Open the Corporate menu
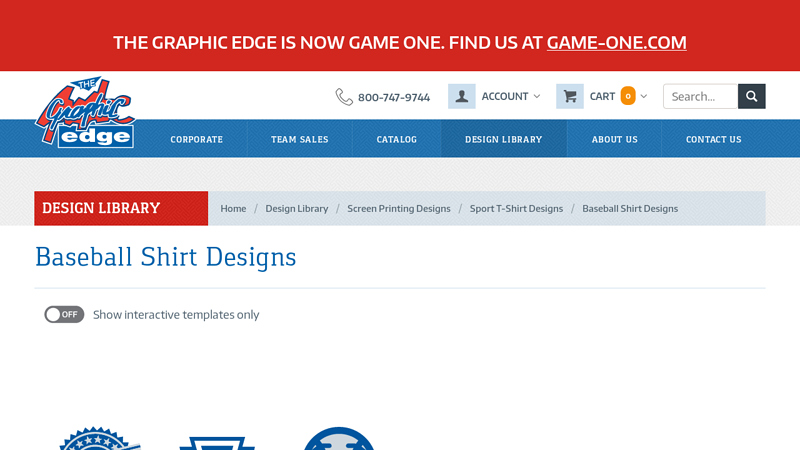The width and height of the screenshot is (800, 450). coord(196,139)
